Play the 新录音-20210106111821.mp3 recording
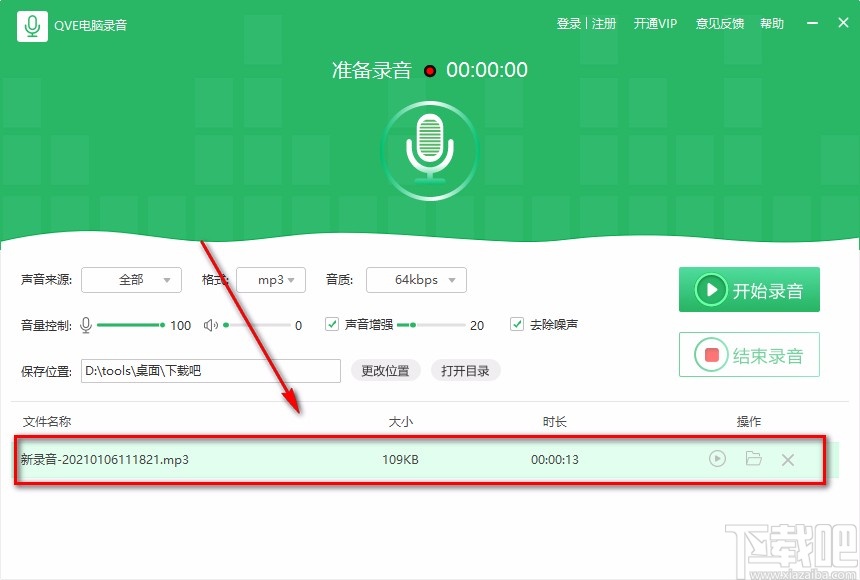Screen dimensions: 860x580 717,458
